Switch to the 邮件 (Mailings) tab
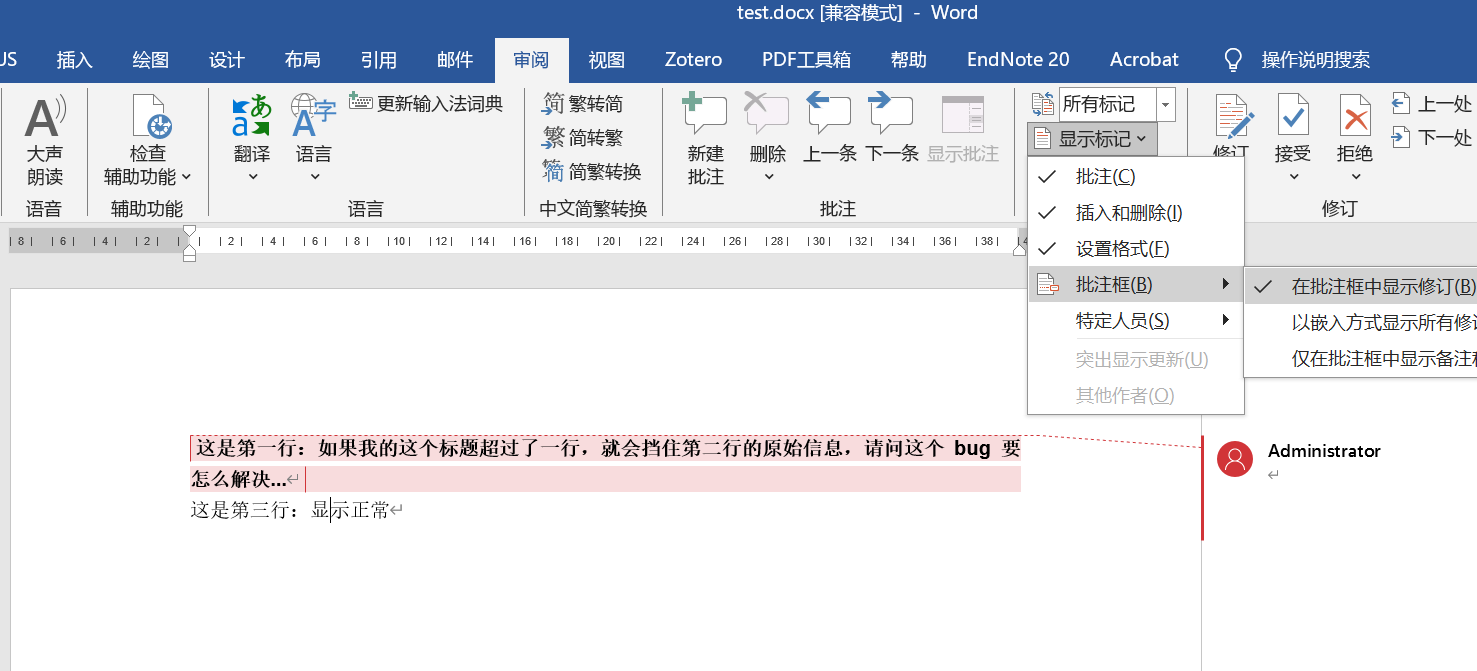Image resolution: width=1477 pixels, height=671 pixels. (455, 60)
